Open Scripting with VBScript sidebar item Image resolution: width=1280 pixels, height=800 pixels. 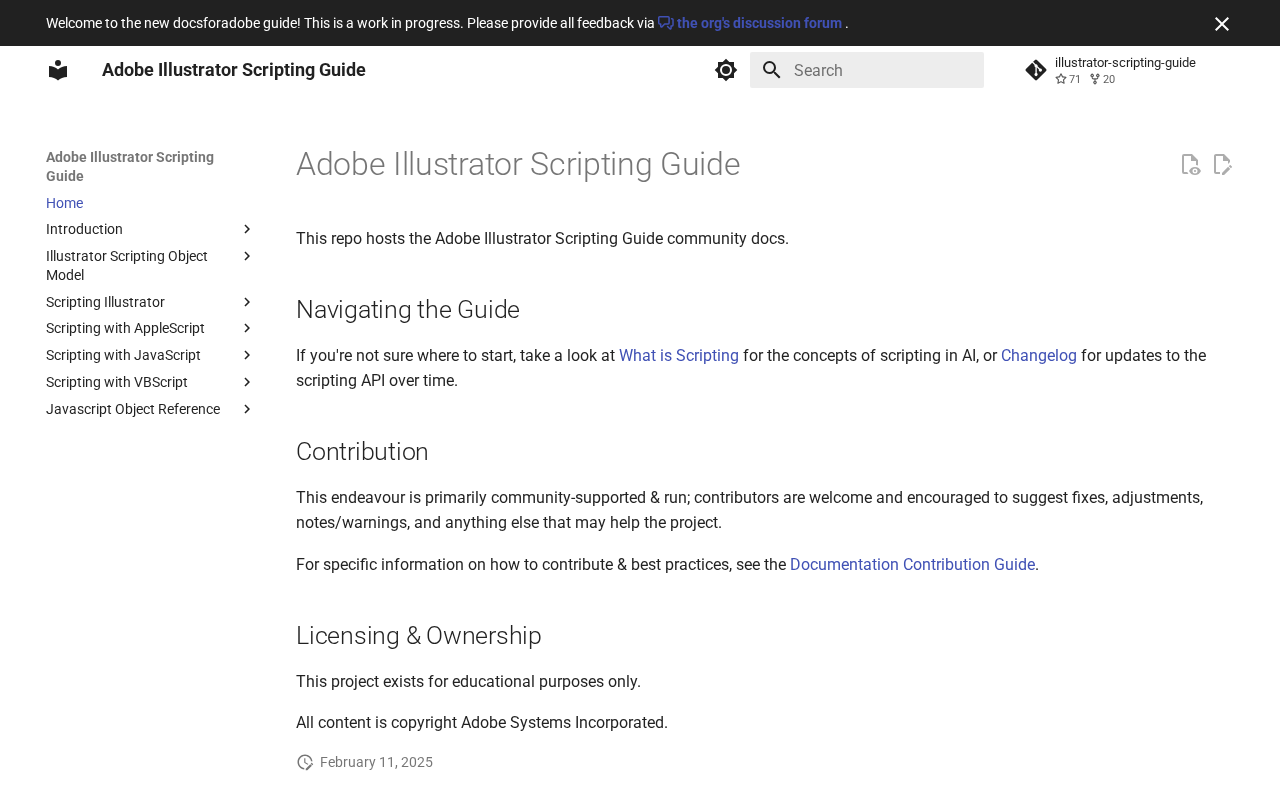click(x=117, y=382)
